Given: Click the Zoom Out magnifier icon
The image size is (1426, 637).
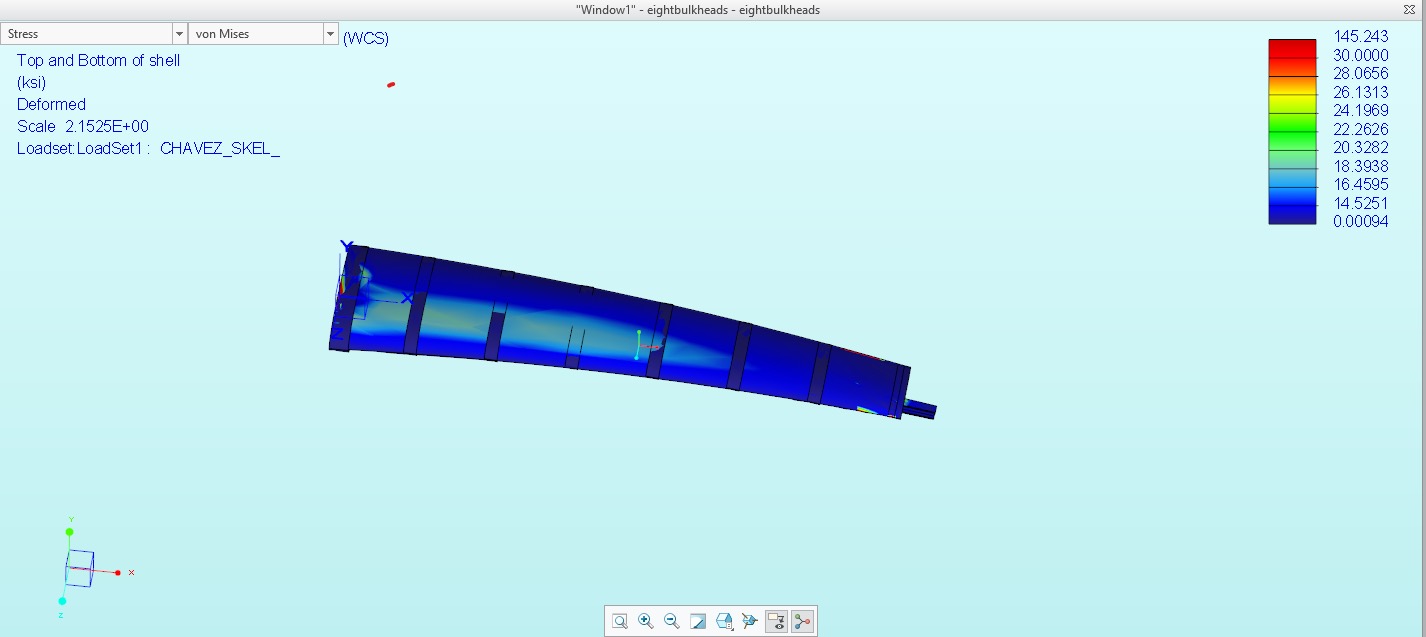Looking at the screenshot, I should [672, 621].
